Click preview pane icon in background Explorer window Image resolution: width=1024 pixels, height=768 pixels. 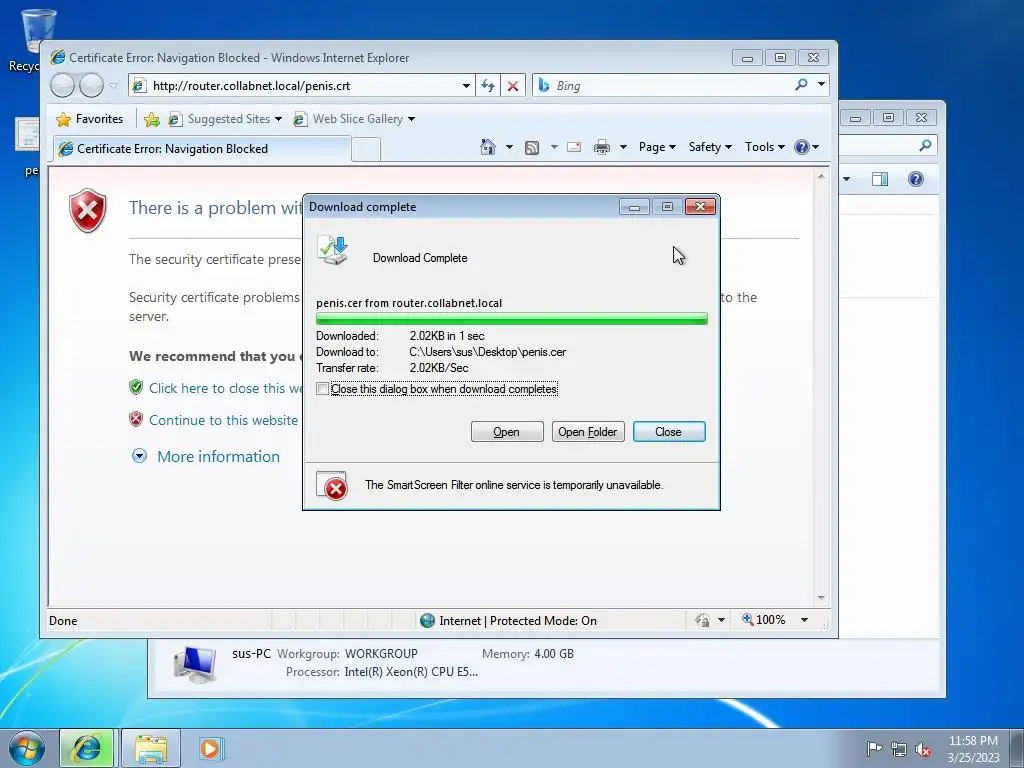click(880, 179)
